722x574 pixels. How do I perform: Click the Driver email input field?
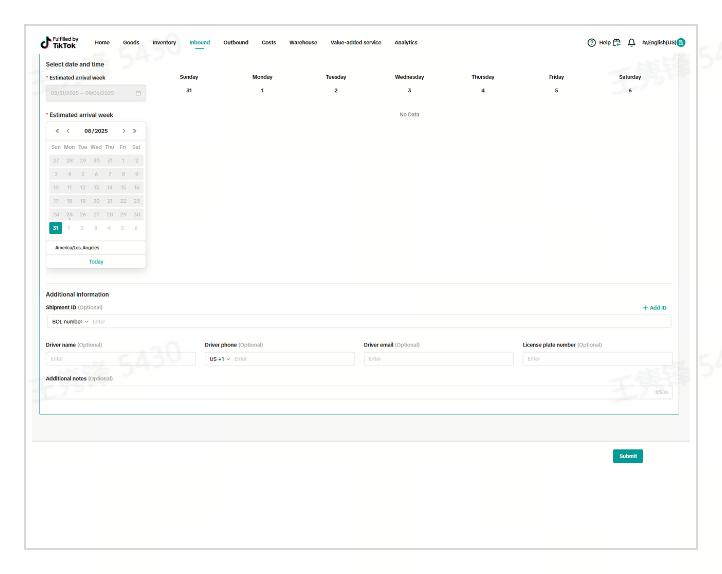[x=438, y=359]
